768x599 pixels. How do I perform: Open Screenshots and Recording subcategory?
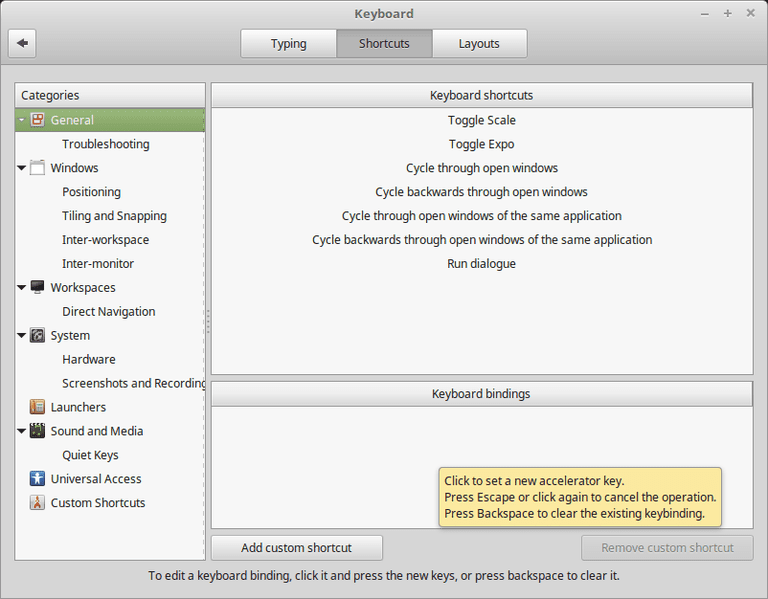(x=133, y=383)
